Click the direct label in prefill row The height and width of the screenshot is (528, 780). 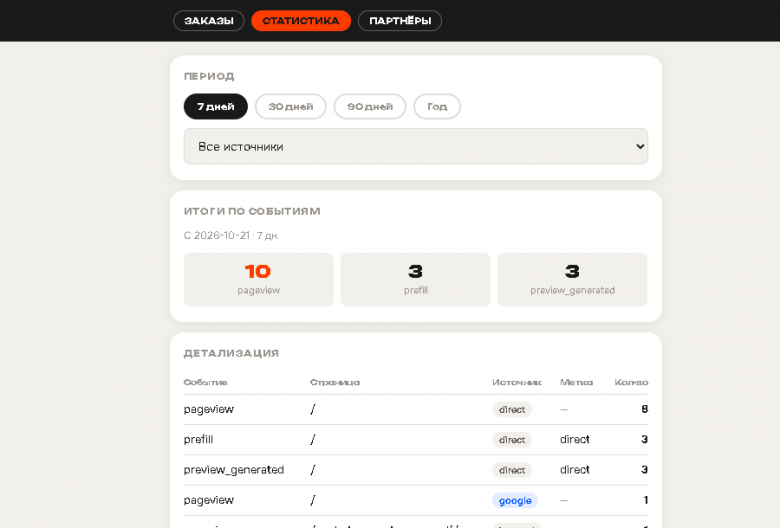coord(575,439)
